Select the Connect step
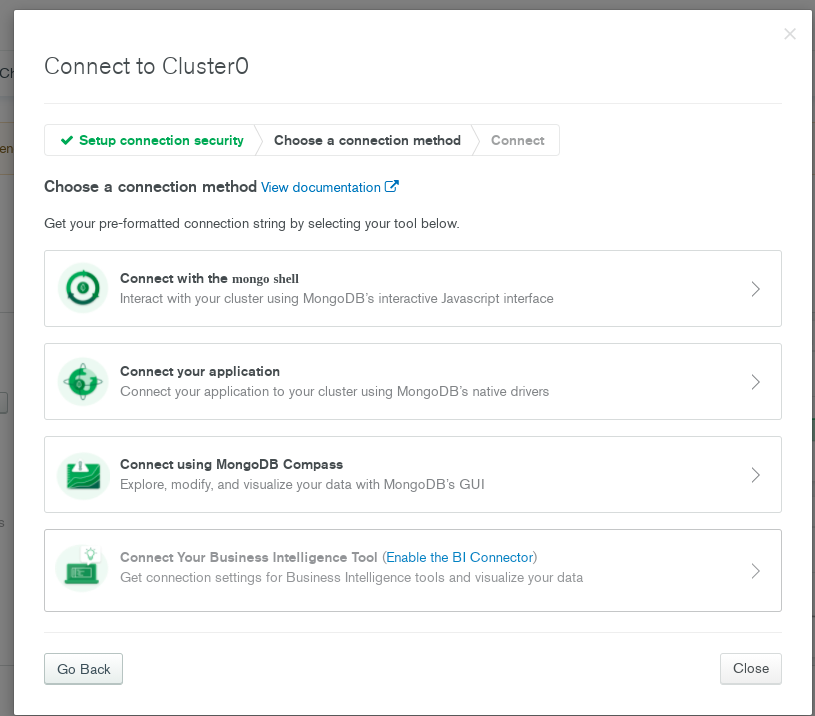The height and width of the screenshot is (716, 815). coord(518,140)
